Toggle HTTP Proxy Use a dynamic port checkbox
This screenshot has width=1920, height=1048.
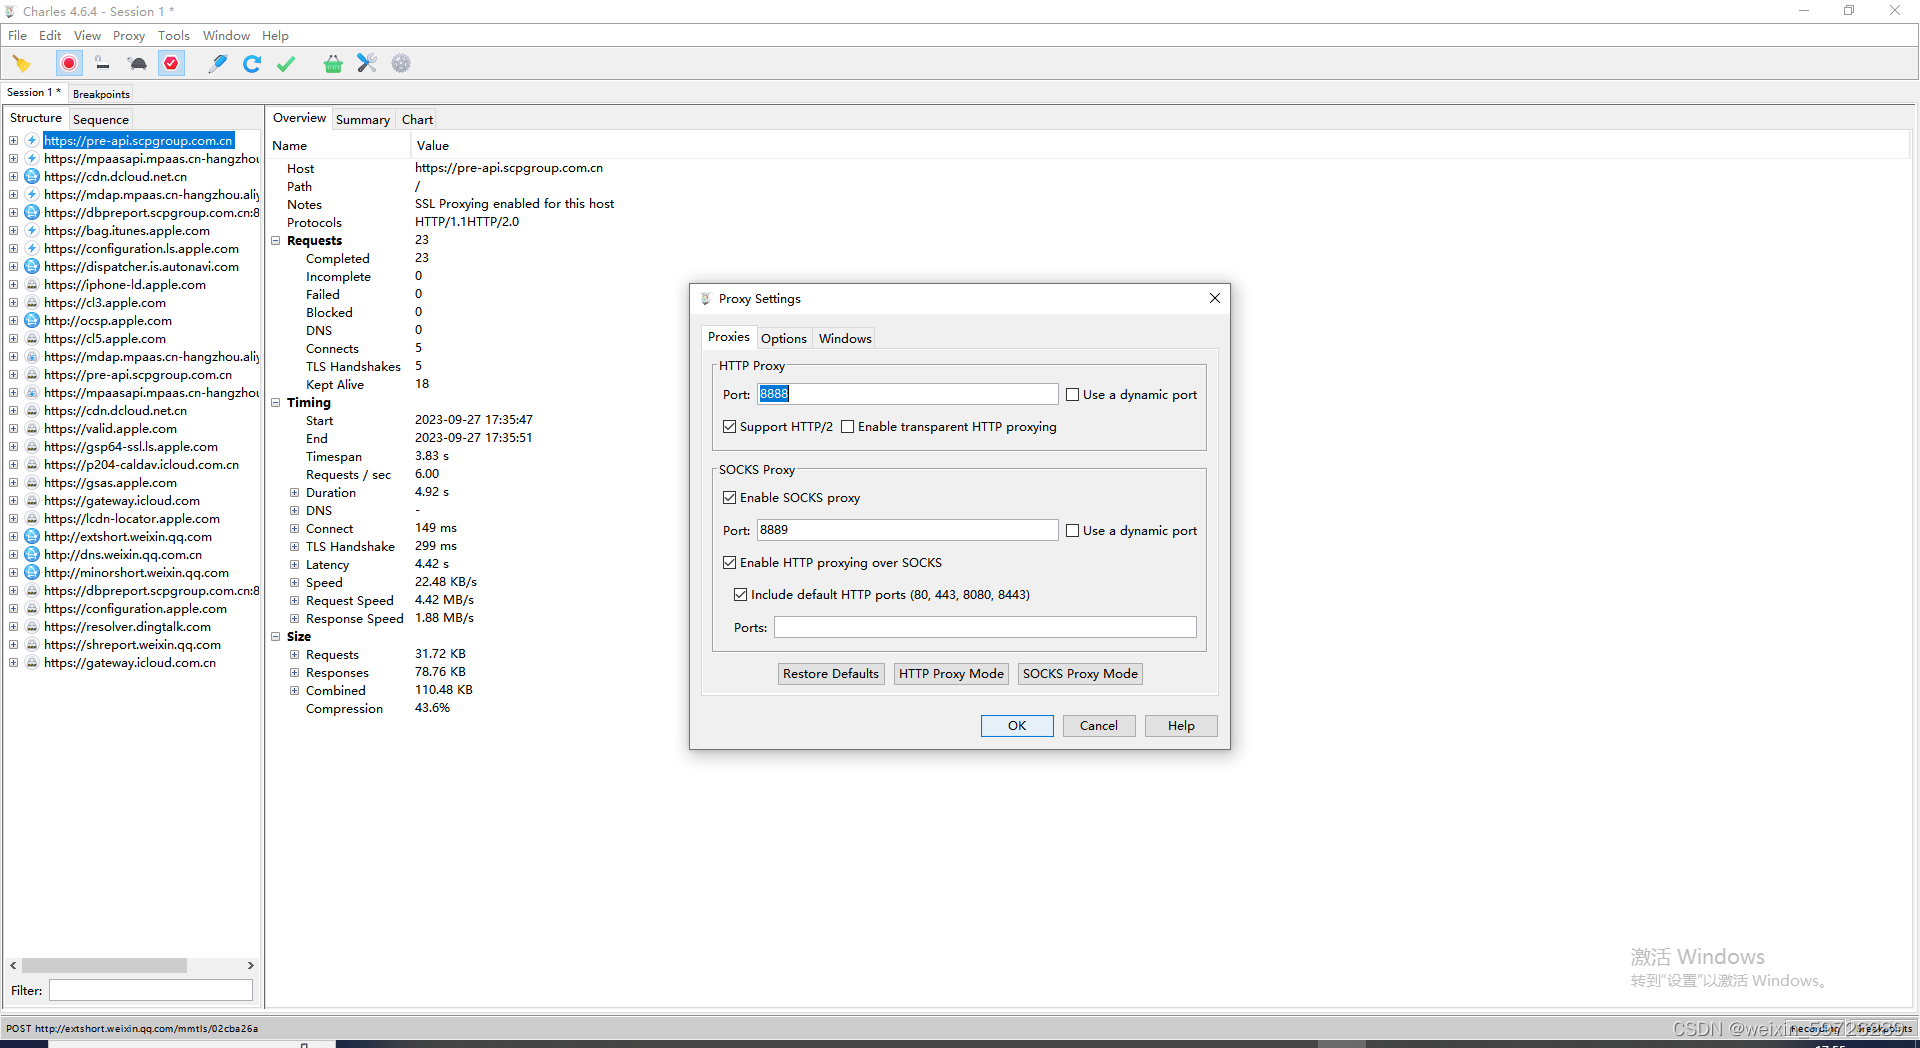click(1072, 395)
